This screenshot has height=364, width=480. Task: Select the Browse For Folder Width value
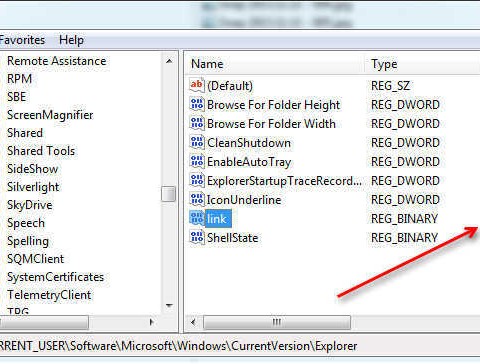point(271,124)
